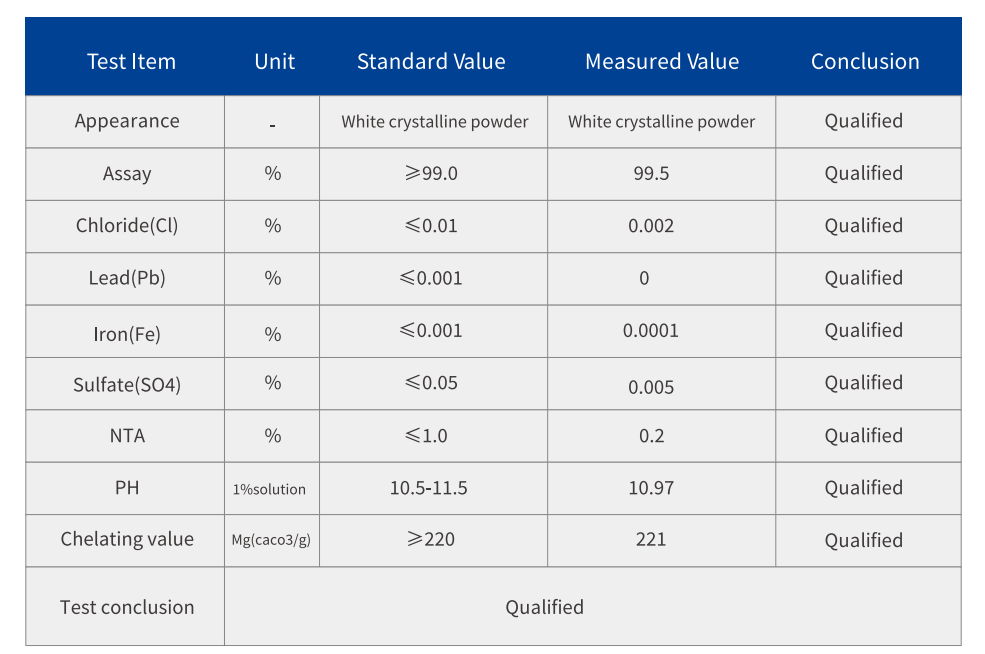Select the Assay measured value 99.5
985x654 pixels.
(651, 174)
